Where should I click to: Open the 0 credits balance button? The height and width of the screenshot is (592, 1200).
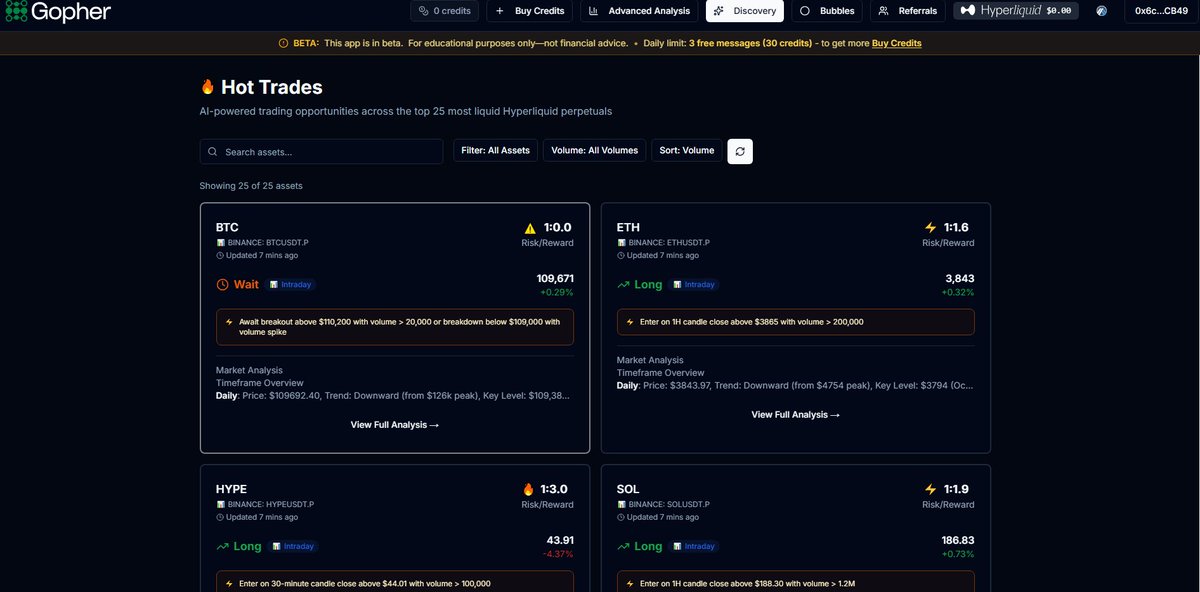(x=444, y=11)
